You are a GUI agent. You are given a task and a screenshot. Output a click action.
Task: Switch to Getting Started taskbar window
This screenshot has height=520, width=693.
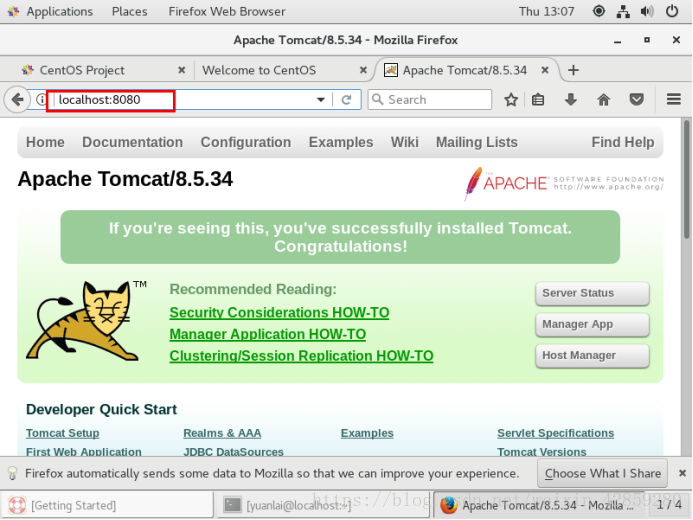click(x=108, y=505)
